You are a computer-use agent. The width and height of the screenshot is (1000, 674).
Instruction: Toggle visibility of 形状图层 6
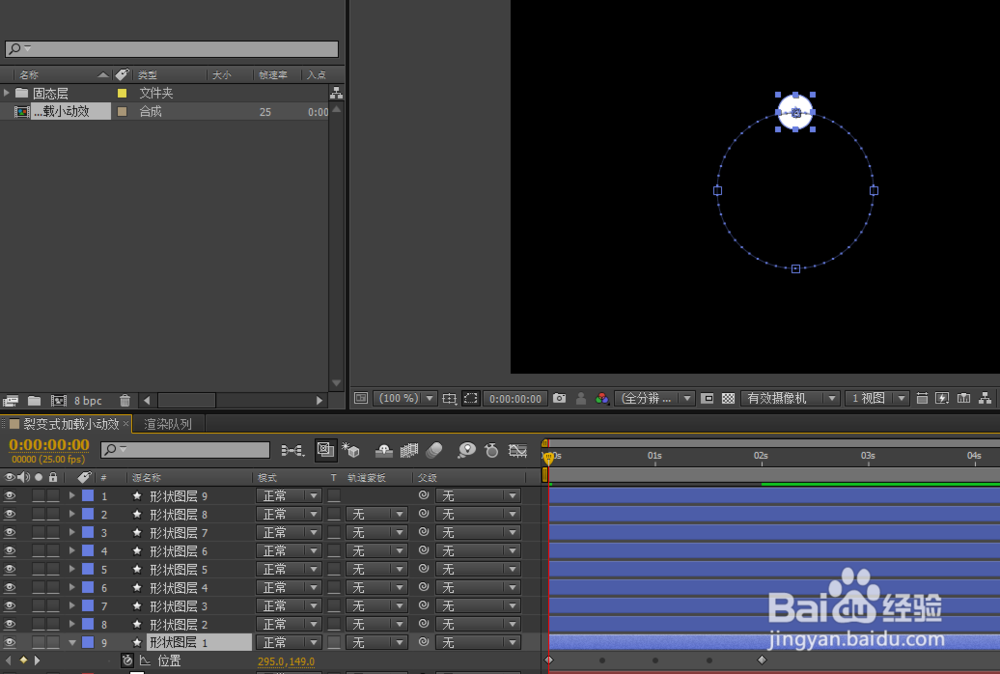pos(10,550)
